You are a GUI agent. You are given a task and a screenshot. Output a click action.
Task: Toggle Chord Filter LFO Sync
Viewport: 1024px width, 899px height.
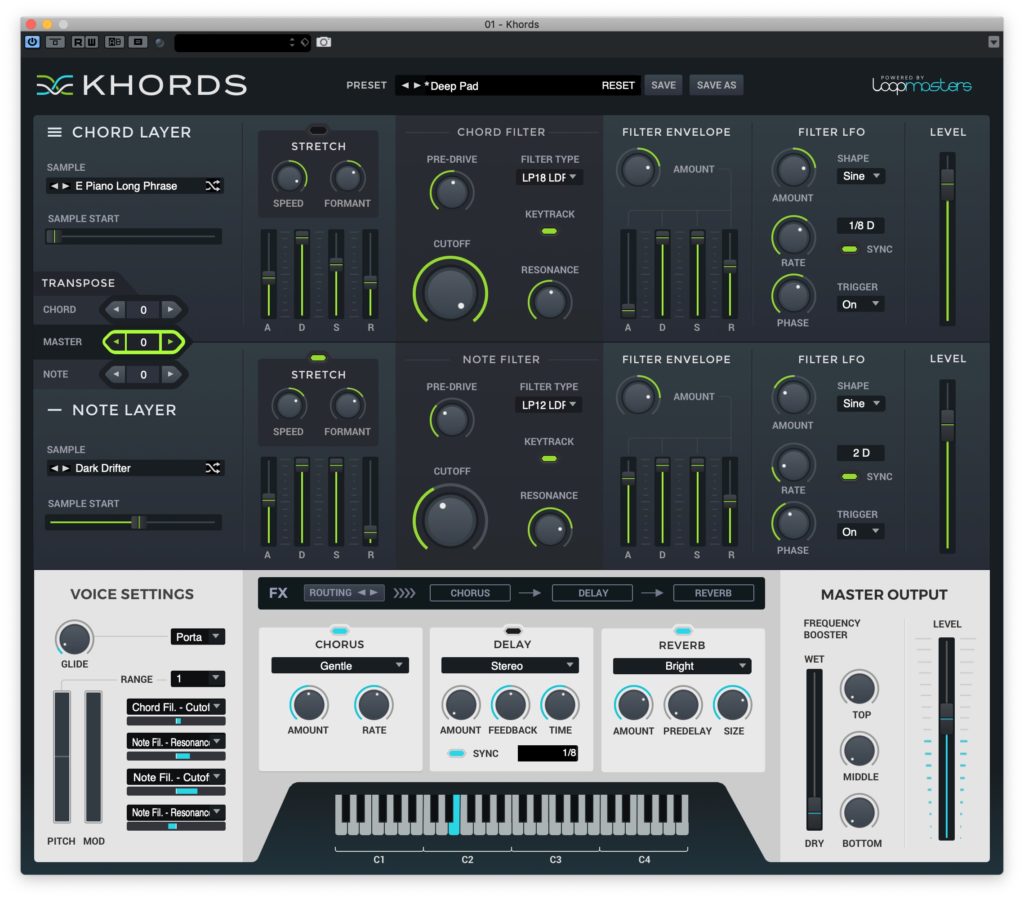point(849,249)
